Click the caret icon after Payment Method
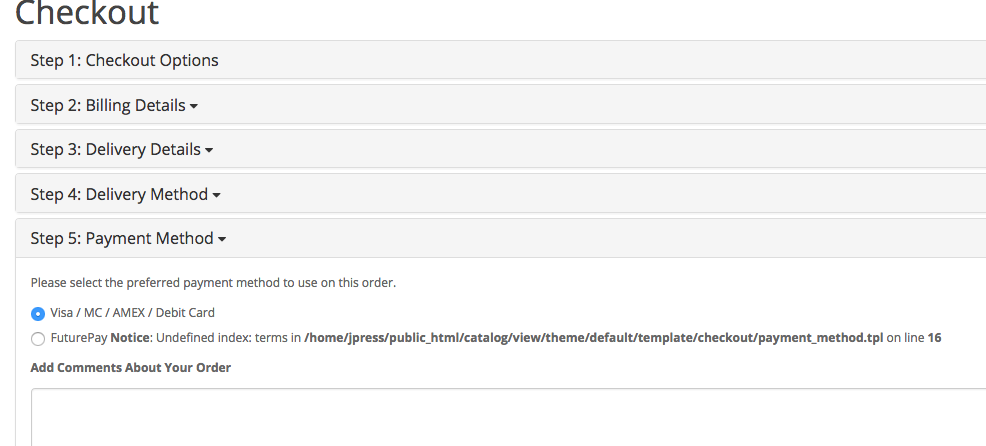This screenshot has width=986, height=446. (222, 240)
